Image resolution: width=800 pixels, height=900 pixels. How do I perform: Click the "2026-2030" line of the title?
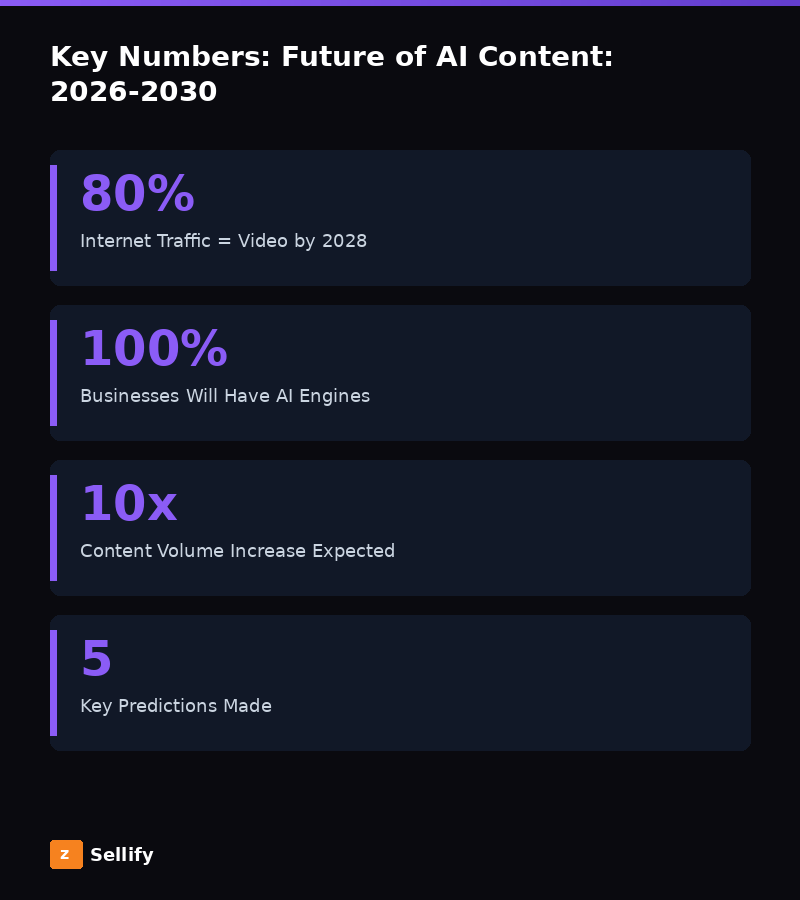pos(133,92)
